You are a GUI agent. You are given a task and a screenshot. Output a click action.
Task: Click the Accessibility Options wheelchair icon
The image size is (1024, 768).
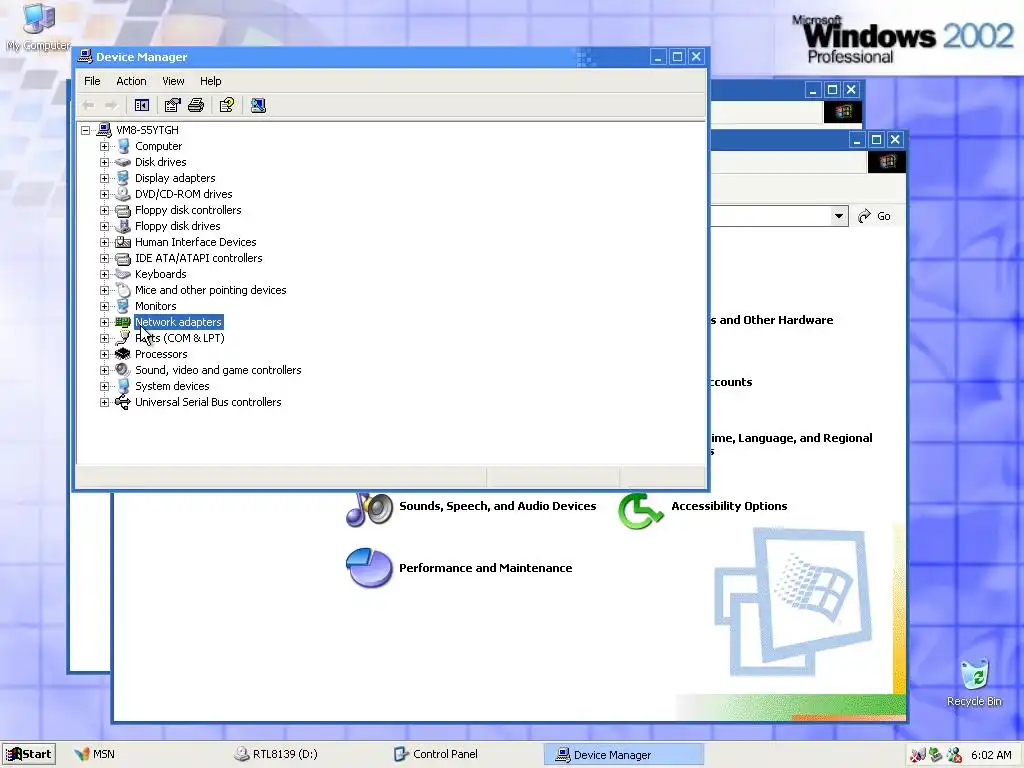tap(641, 511)
